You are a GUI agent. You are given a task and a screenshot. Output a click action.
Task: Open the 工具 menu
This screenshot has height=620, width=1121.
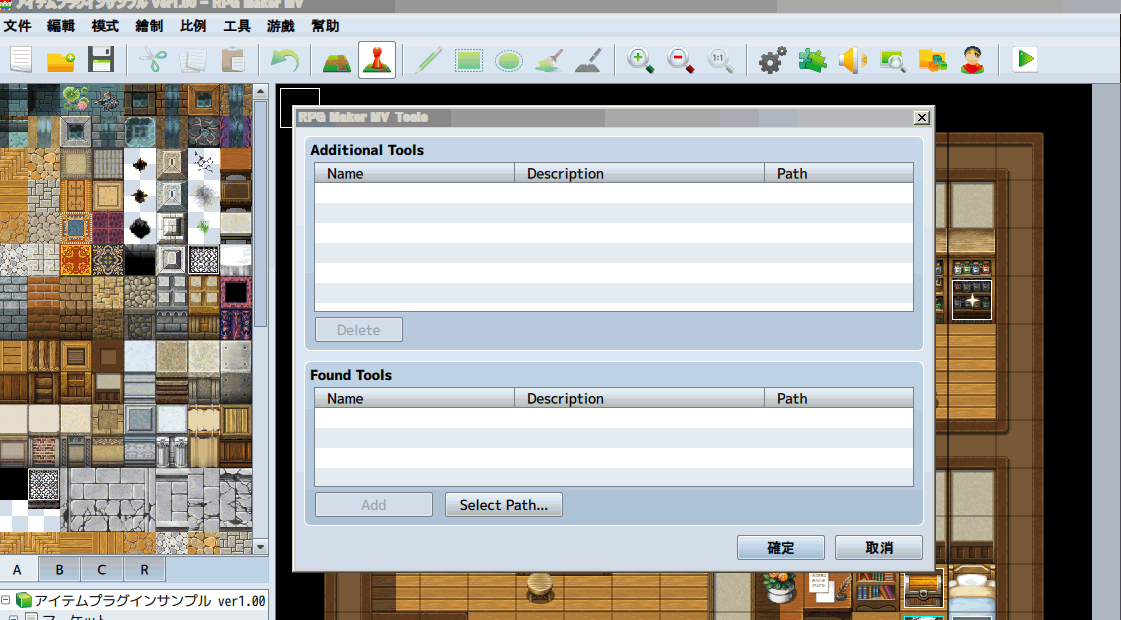237,26
